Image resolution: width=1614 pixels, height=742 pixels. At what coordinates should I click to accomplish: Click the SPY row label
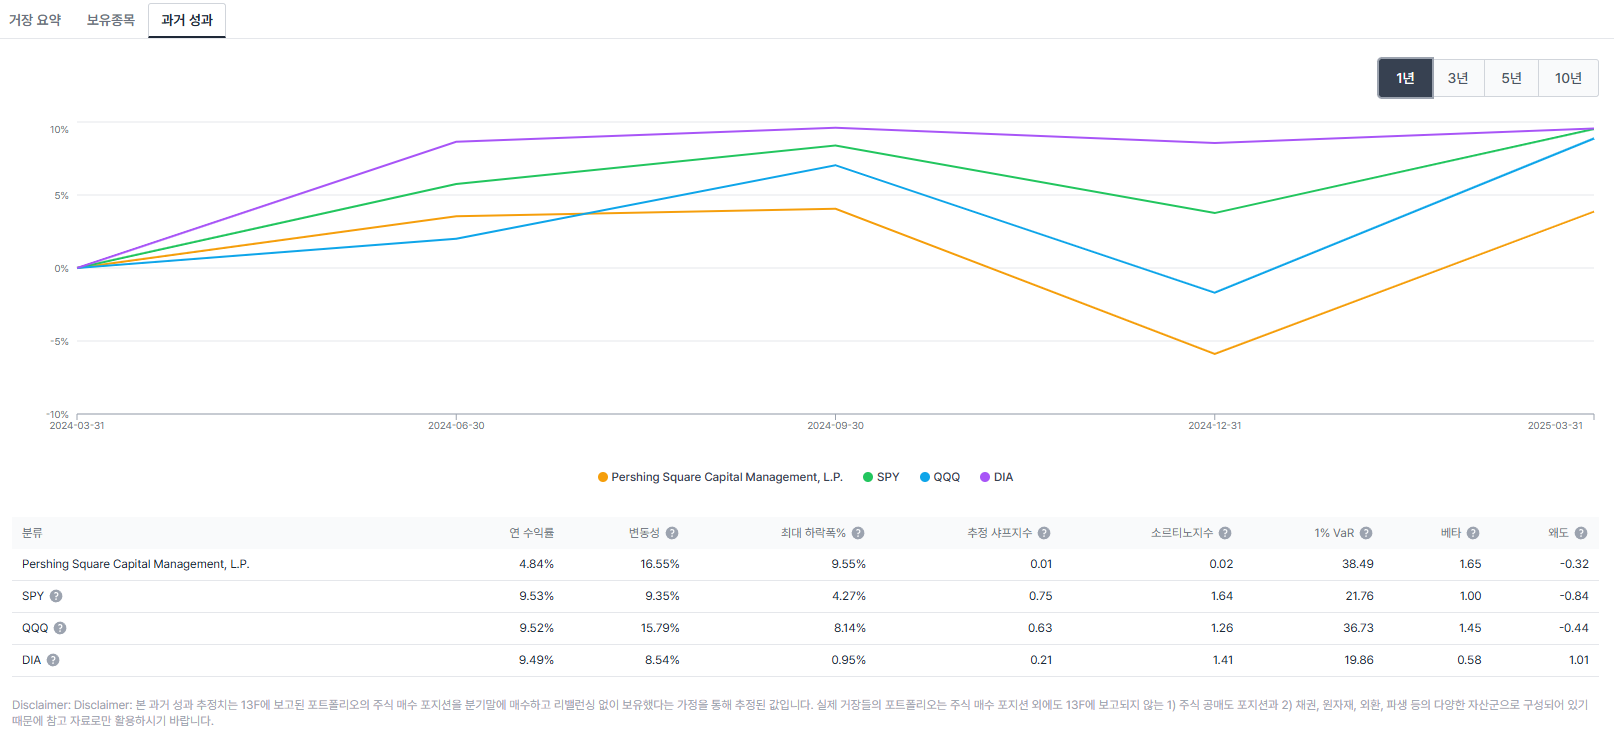click(33, 596)
